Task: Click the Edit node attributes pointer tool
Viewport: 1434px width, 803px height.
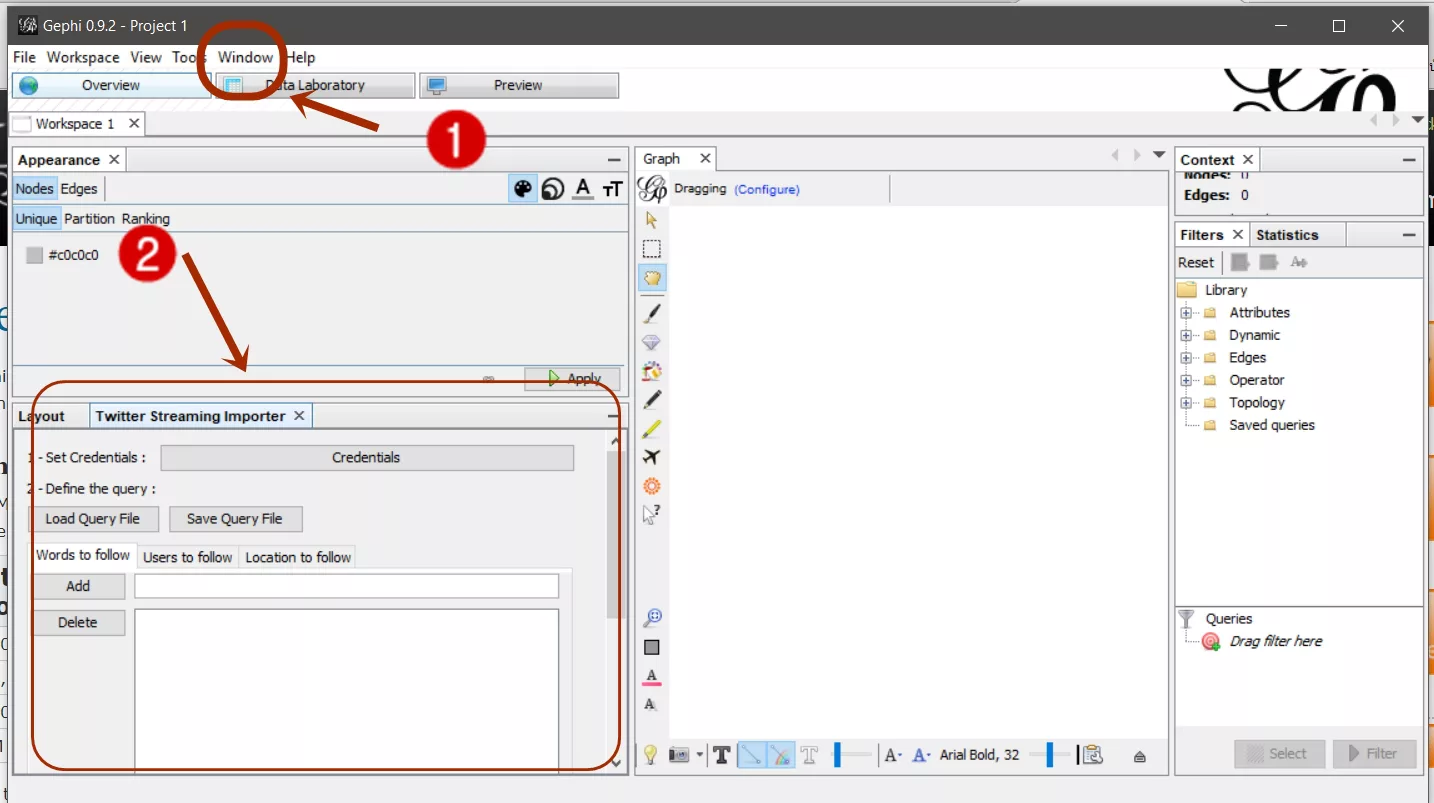Action: [x=652, y=515]
